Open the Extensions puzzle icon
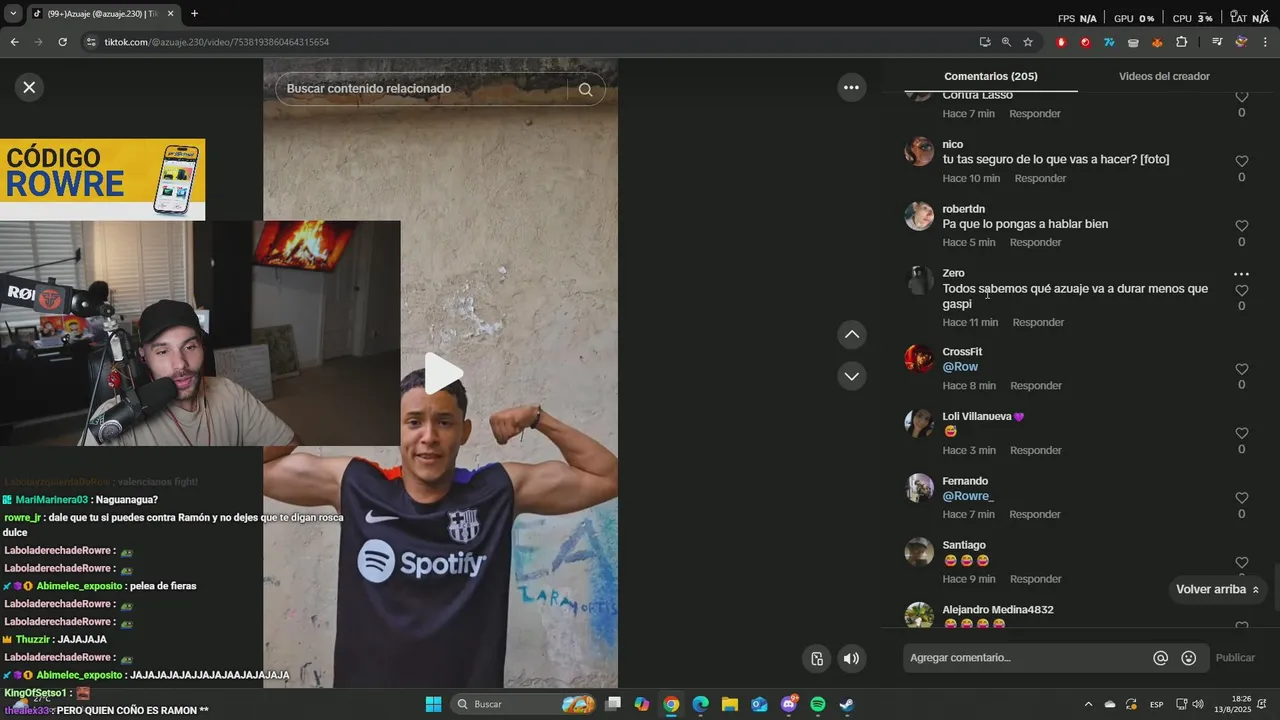 click(x=1181, y=42)
